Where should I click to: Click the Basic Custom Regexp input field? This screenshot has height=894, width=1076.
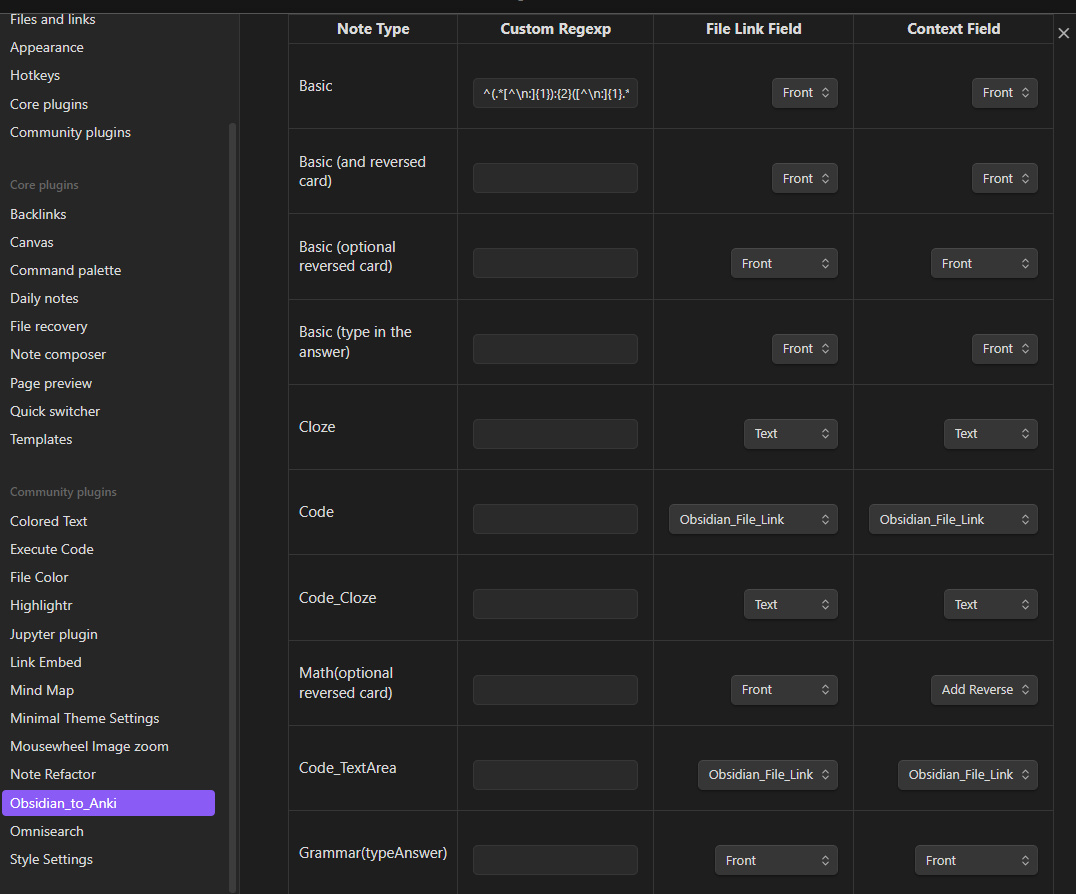555,95
